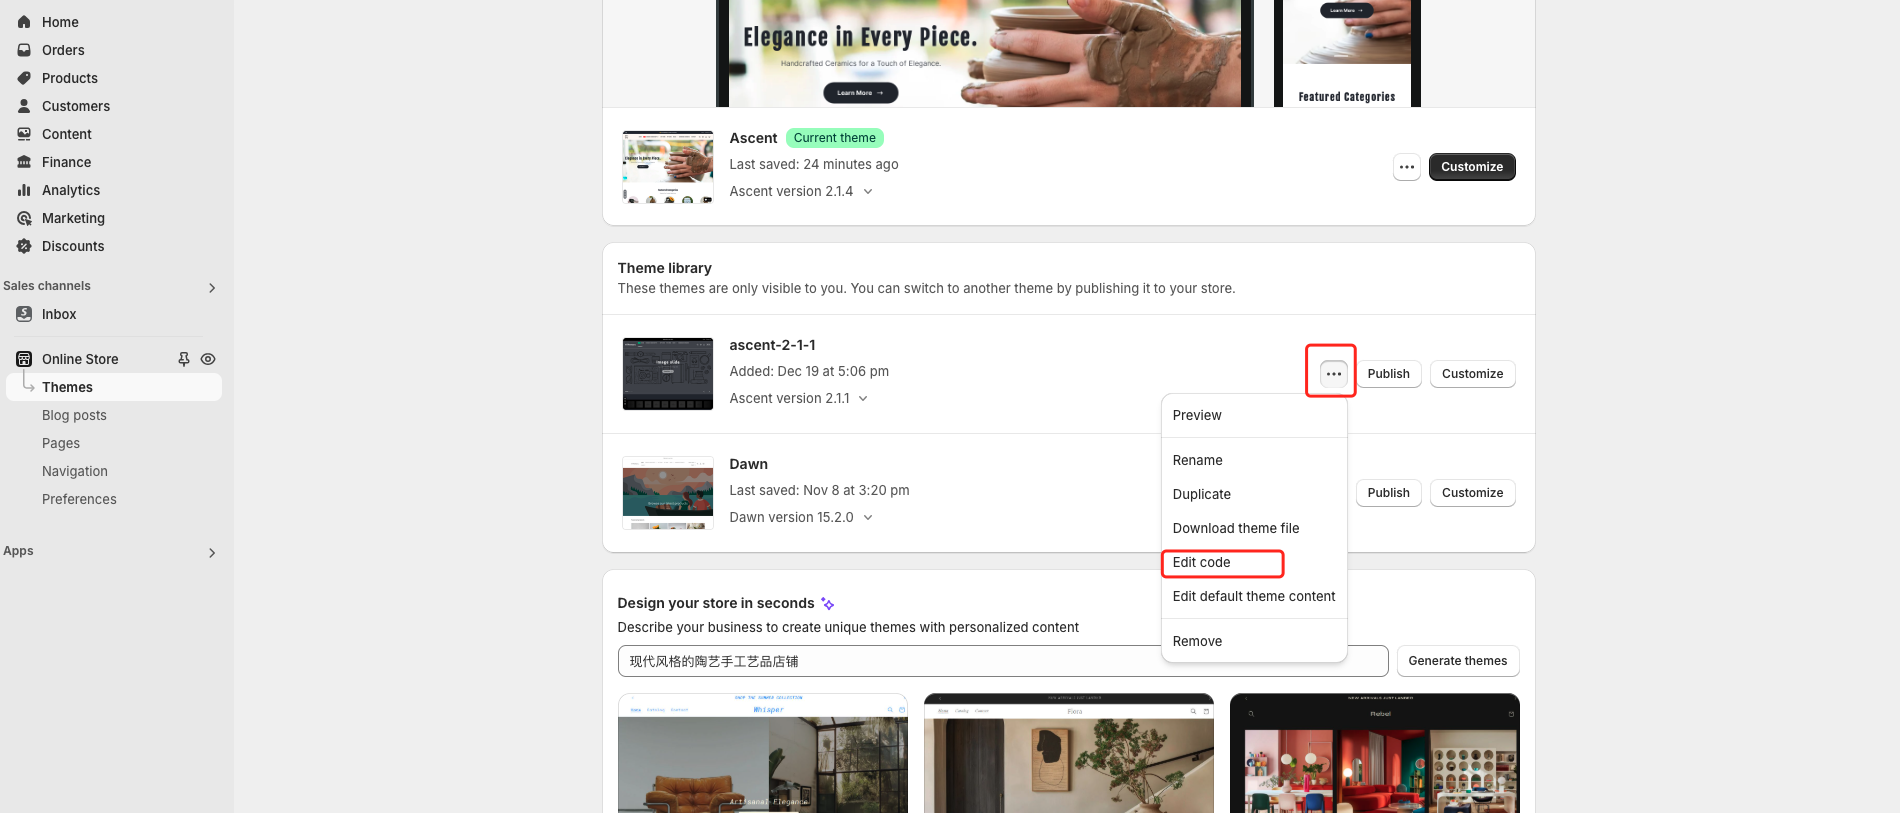Screen dimensions: 1900x813
Task: Click the eye icon to view online store
Action: pyautogui.click(x=208, y=359)
